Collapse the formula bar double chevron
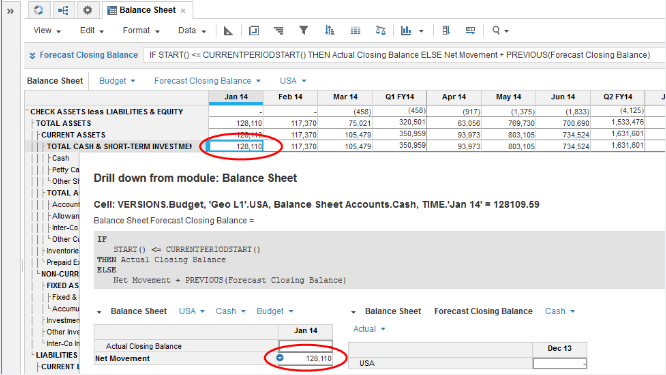This screenshot has width=666, height=375. click(32, 55)
